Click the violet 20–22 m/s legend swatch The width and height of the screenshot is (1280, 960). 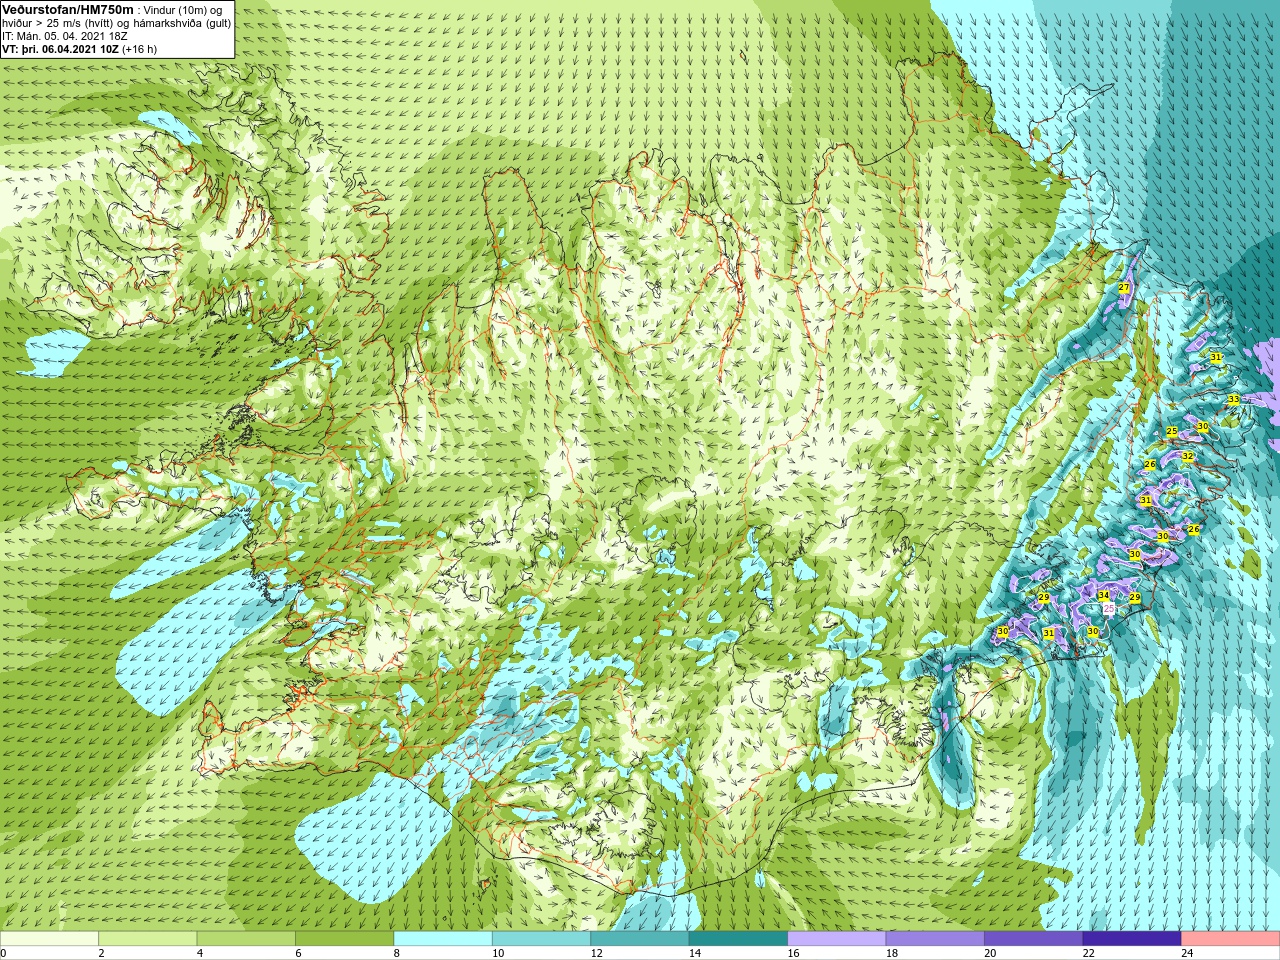point(1034,939)
